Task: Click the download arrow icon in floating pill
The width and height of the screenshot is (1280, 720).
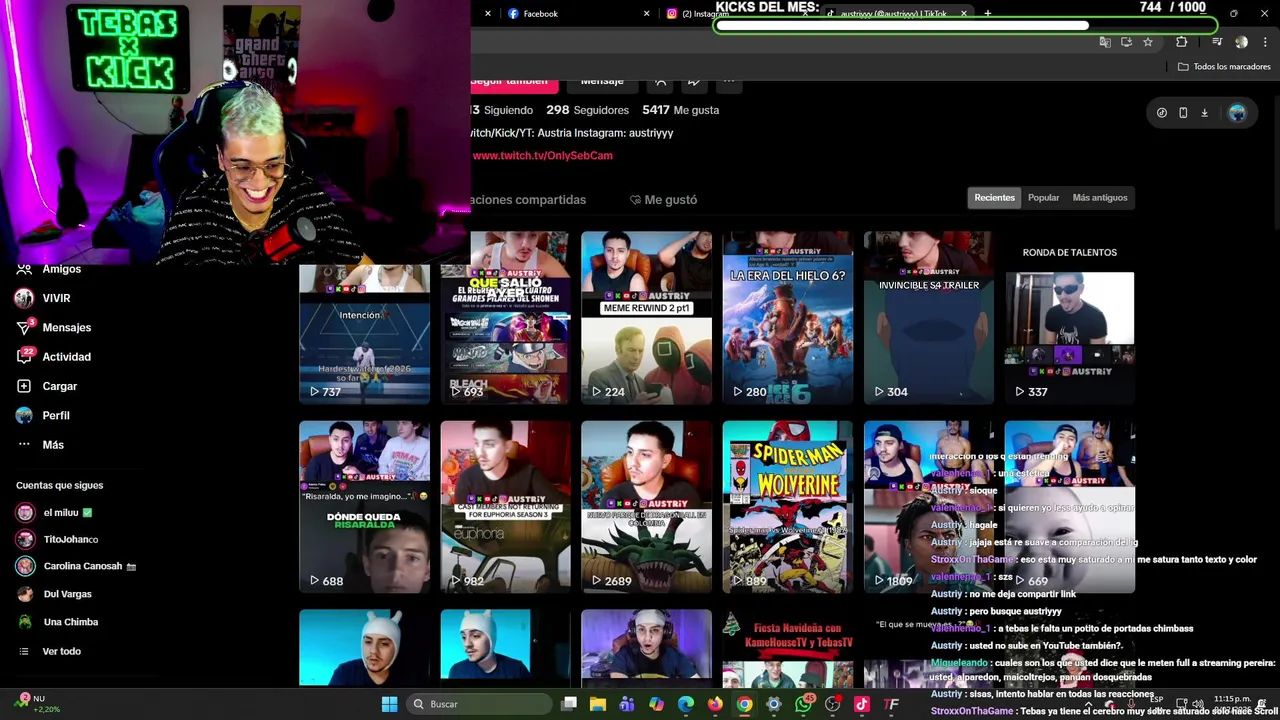Action: (x=1204, y=113)
